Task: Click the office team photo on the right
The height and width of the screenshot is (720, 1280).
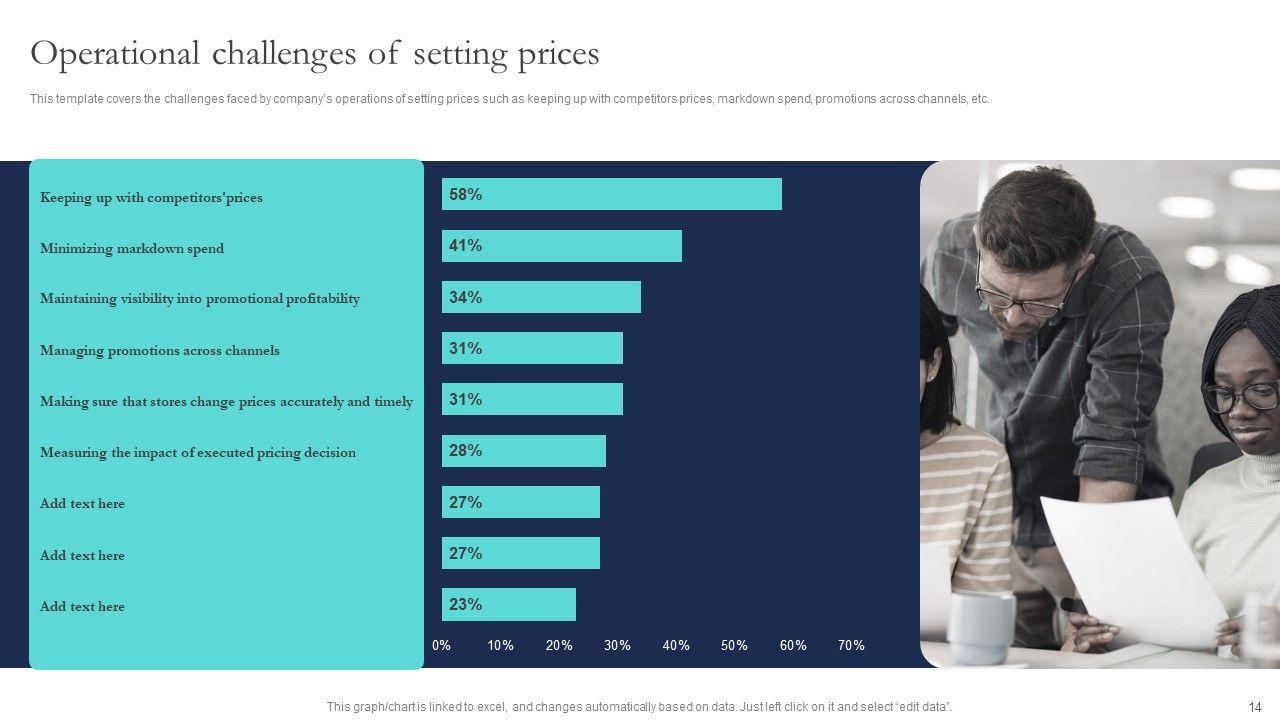Action: pyautogui.click(x=1100, y=414)
